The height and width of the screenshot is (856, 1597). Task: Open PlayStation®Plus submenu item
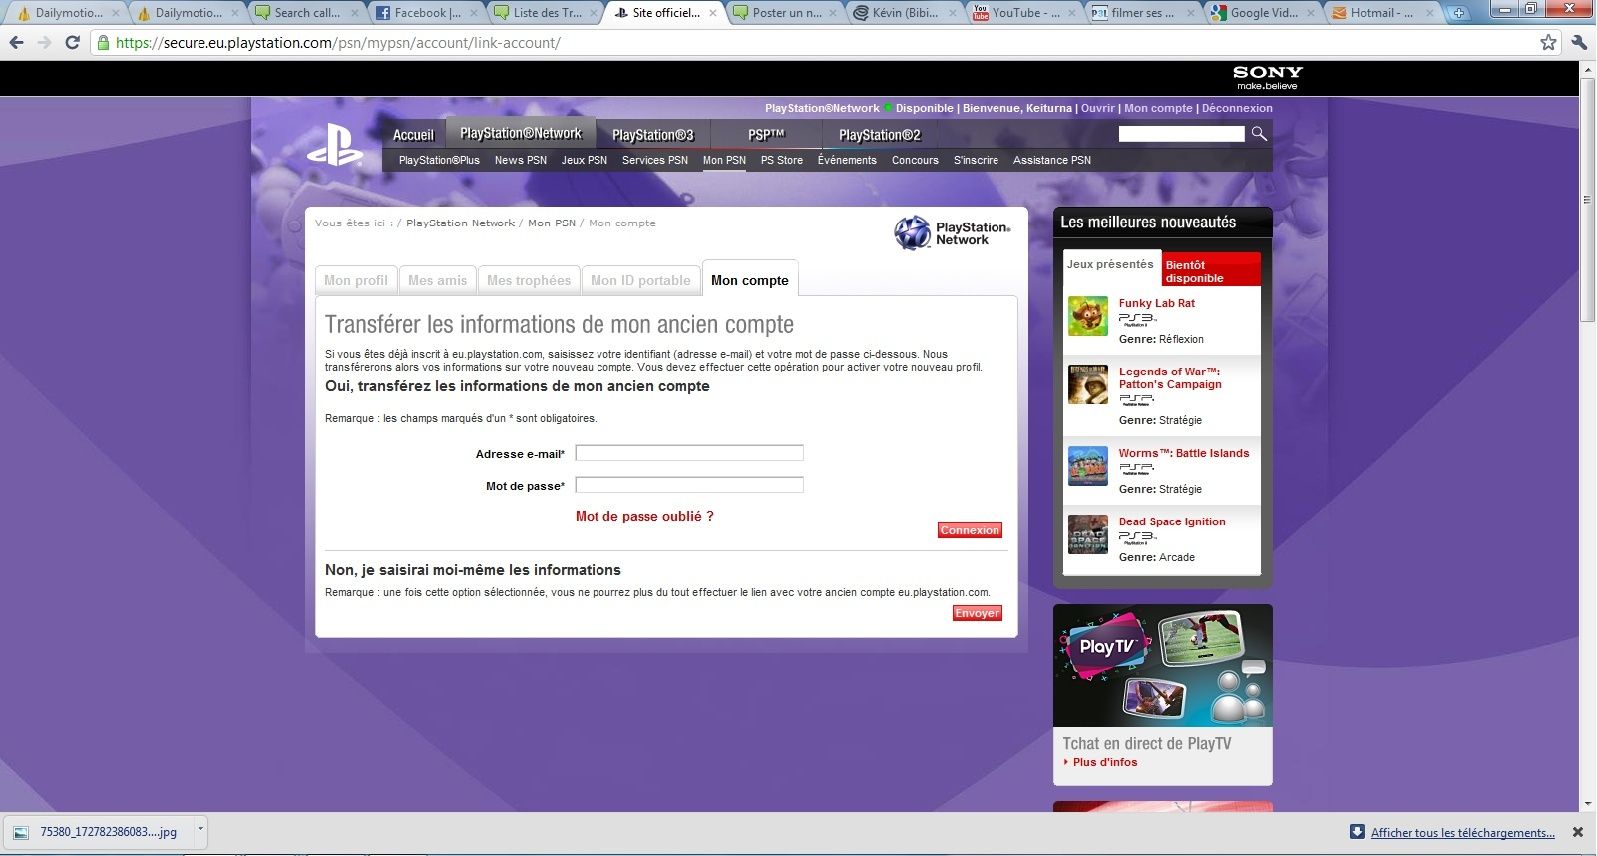point(439,160)
